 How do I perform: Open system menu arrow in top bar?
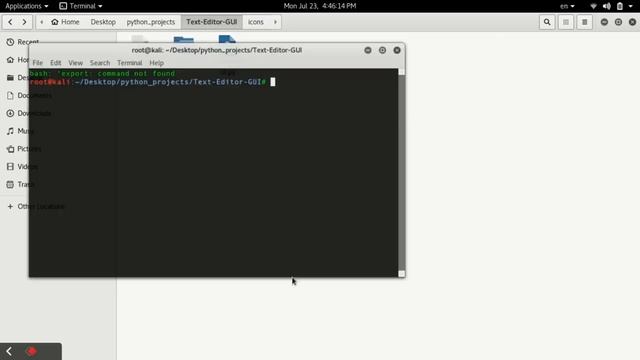[631, 6]
